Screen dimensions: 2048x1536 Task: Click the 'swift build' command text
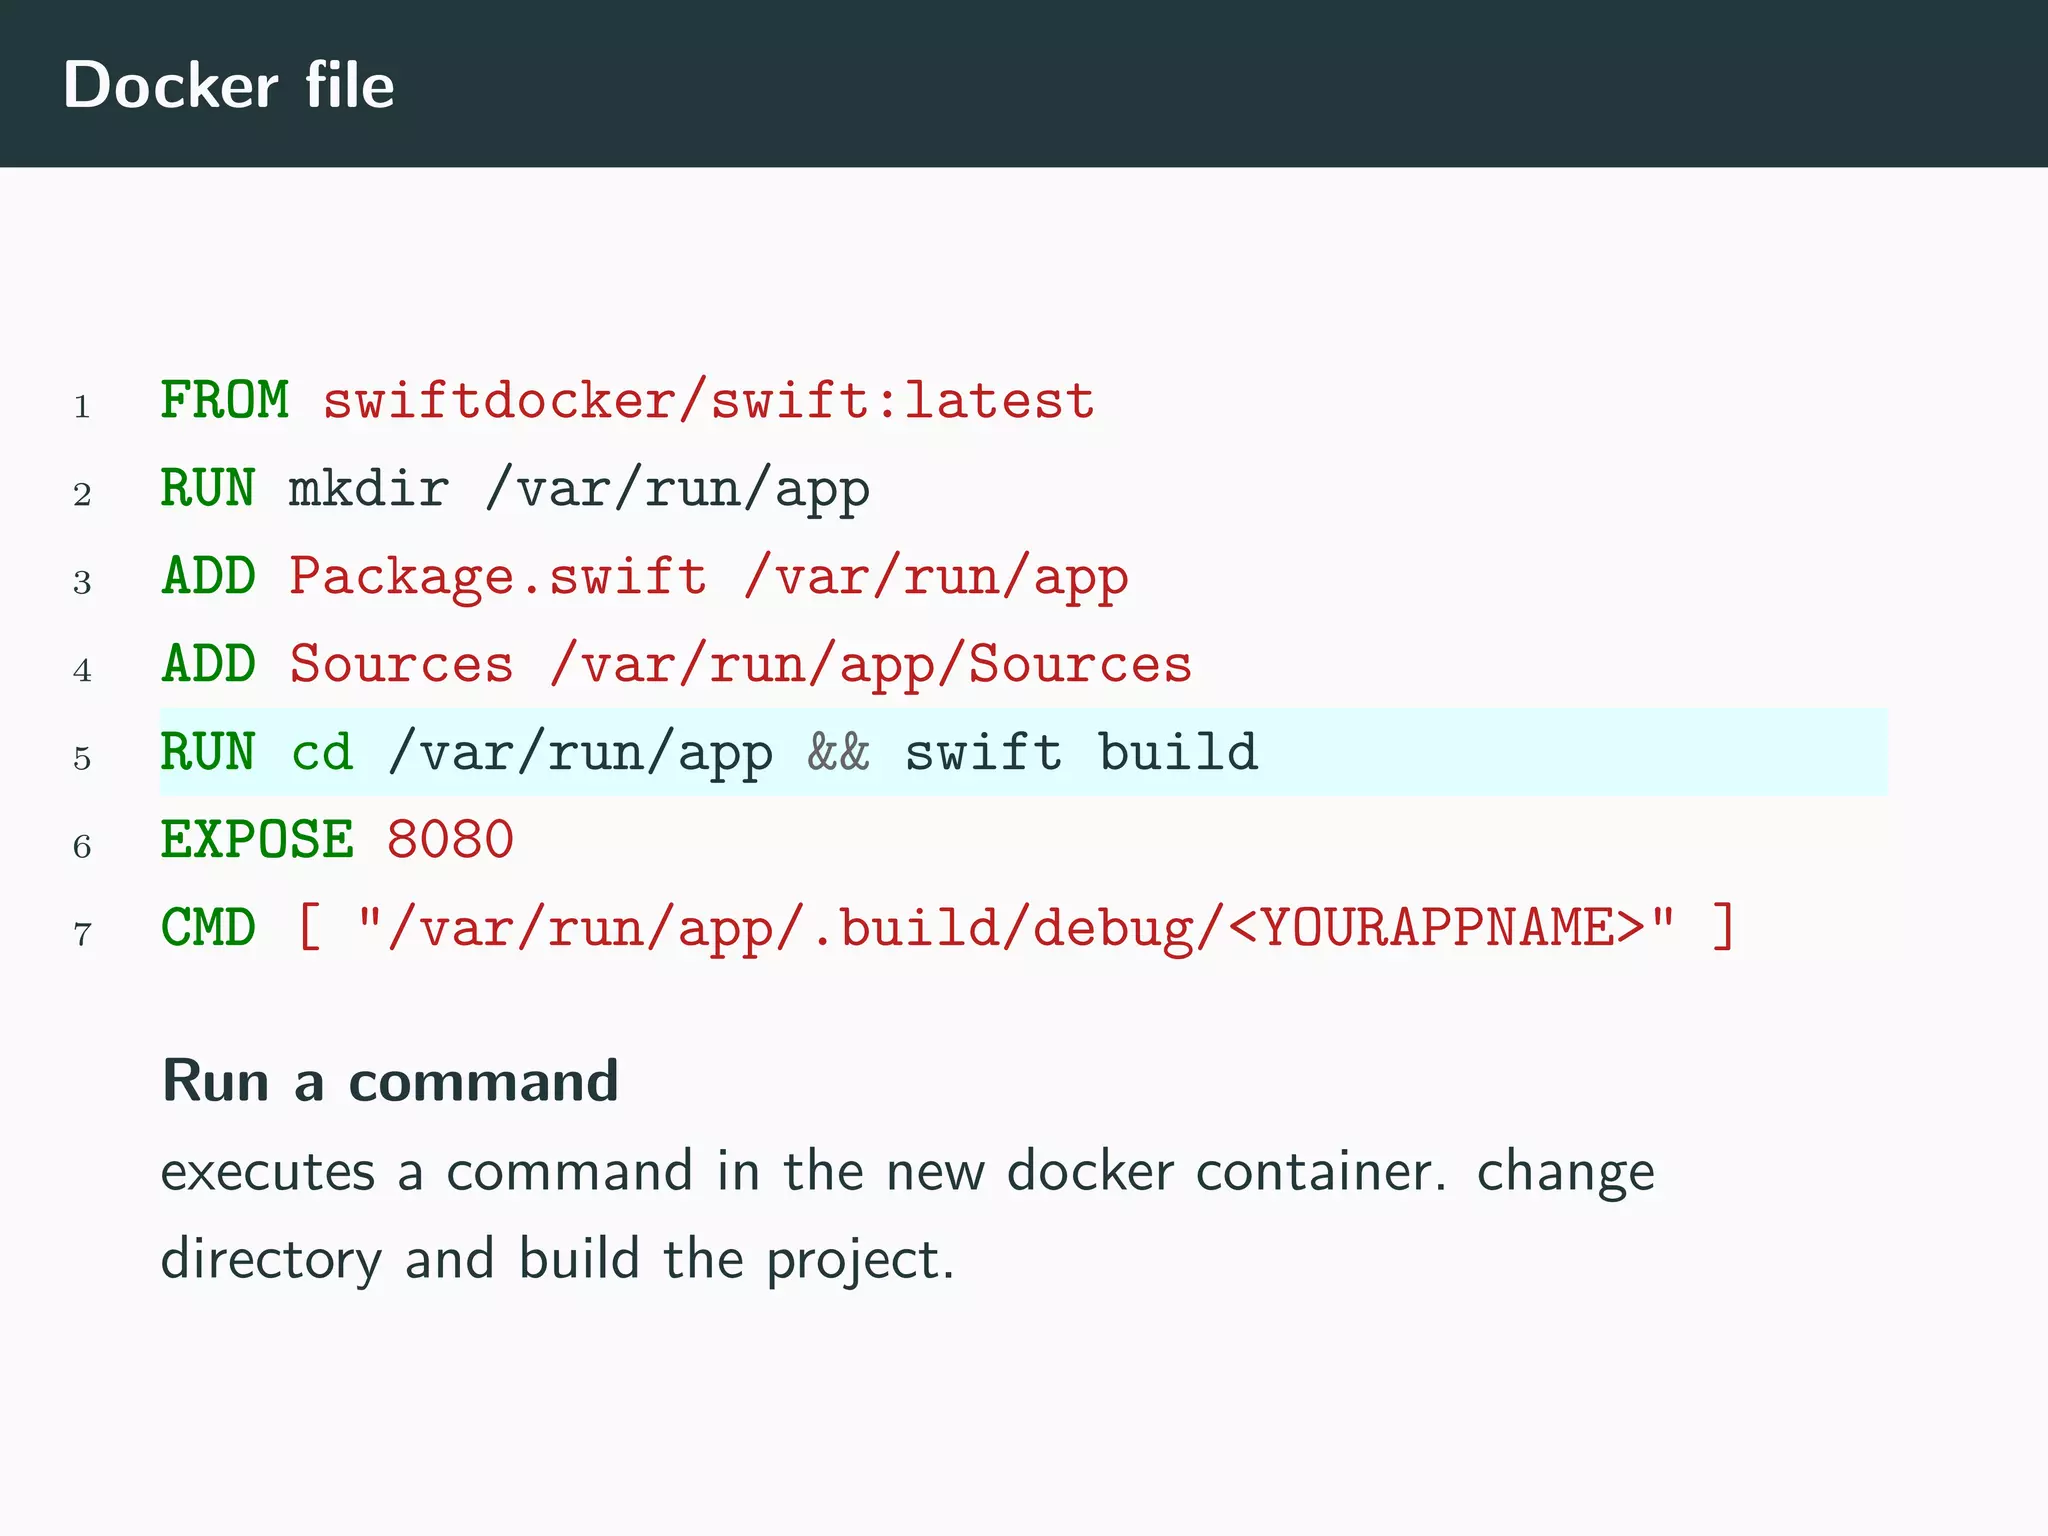tap(1081, 752)
